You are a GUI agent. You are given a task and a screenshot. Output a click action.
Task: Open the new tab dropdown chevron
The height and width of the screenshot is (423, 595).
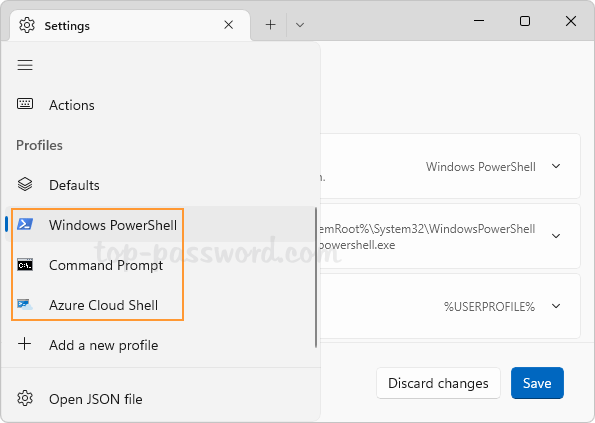pos(300,25)
